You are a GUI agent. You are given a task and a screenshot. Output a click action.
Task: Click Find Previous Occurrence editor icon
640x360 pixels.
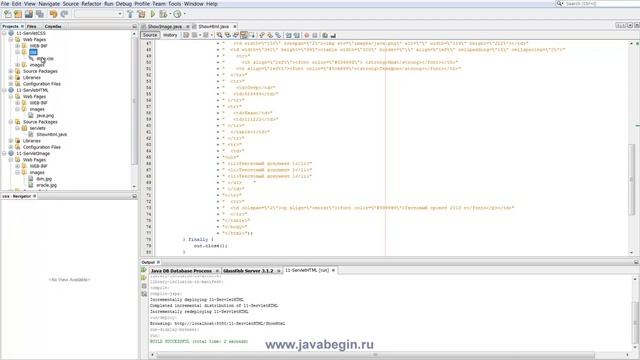pos(227,35)
